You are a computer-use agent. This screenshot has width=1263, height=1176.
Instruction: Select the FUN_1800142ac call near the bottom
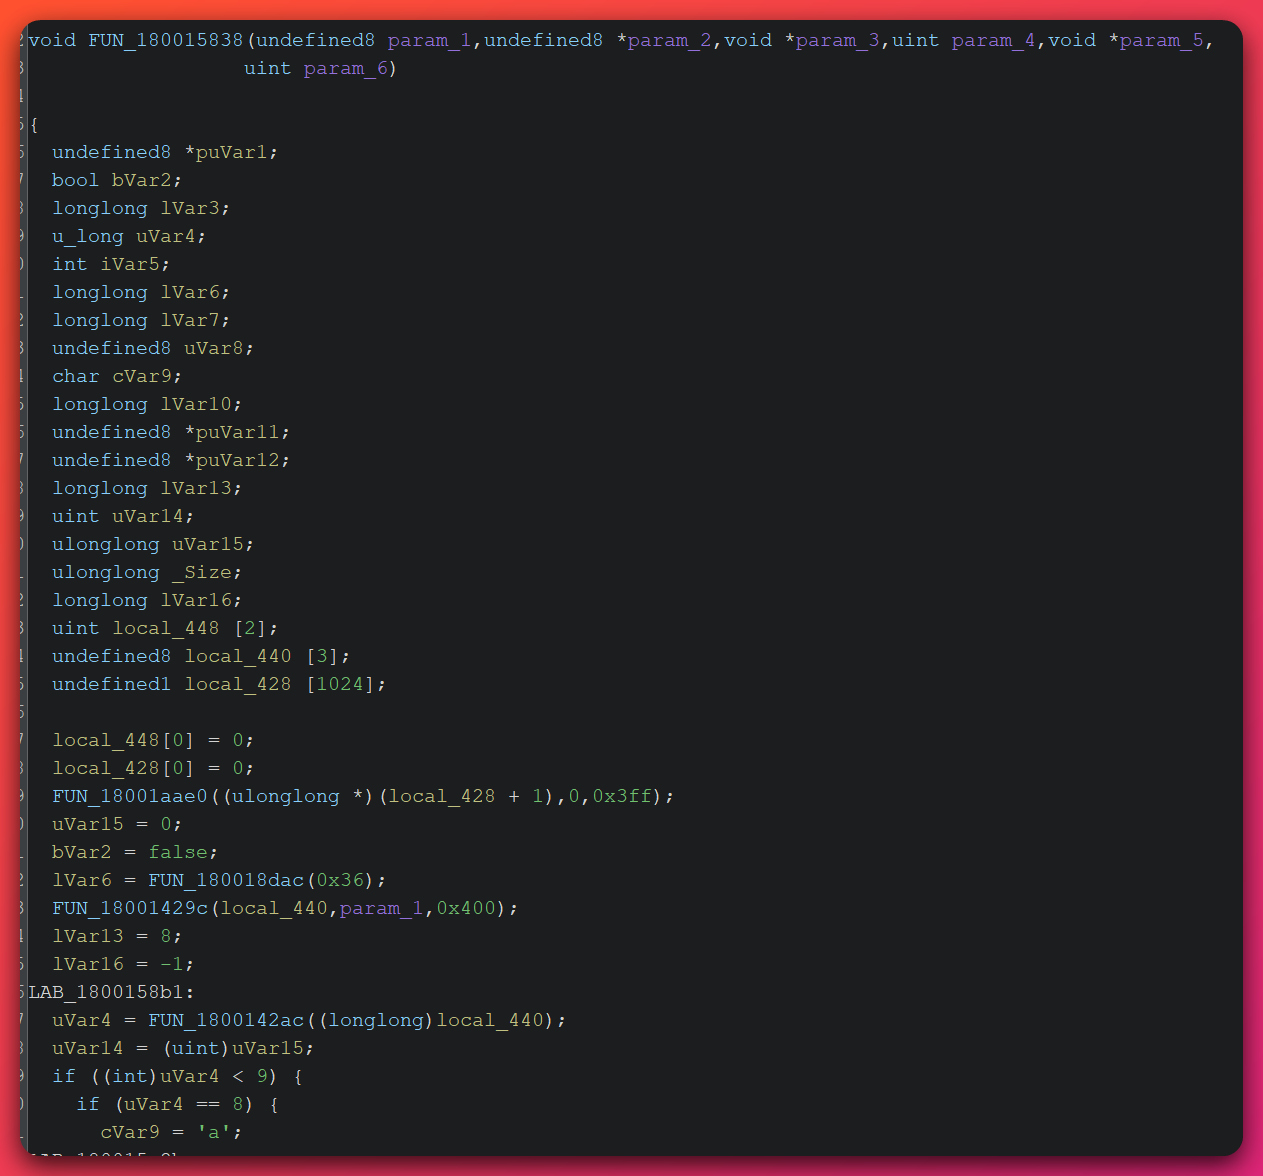click(226, 1020)
